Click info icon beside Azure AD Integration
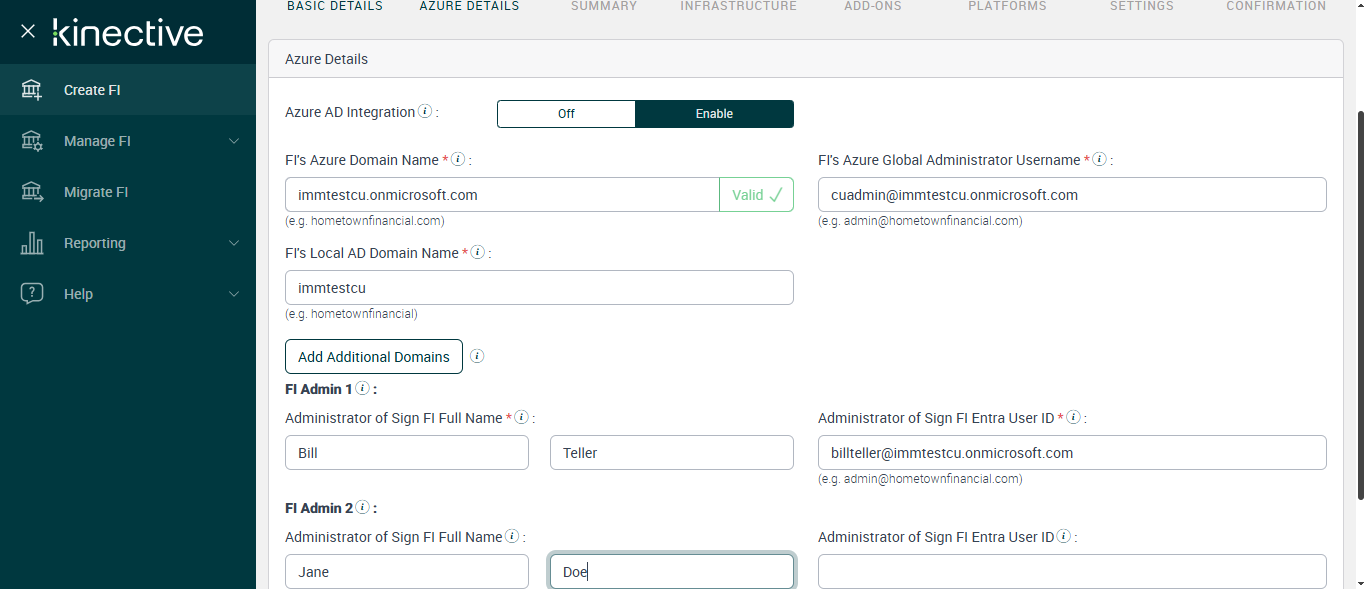The width and height of the screenshot is (1366, 589). pos(425,112)
